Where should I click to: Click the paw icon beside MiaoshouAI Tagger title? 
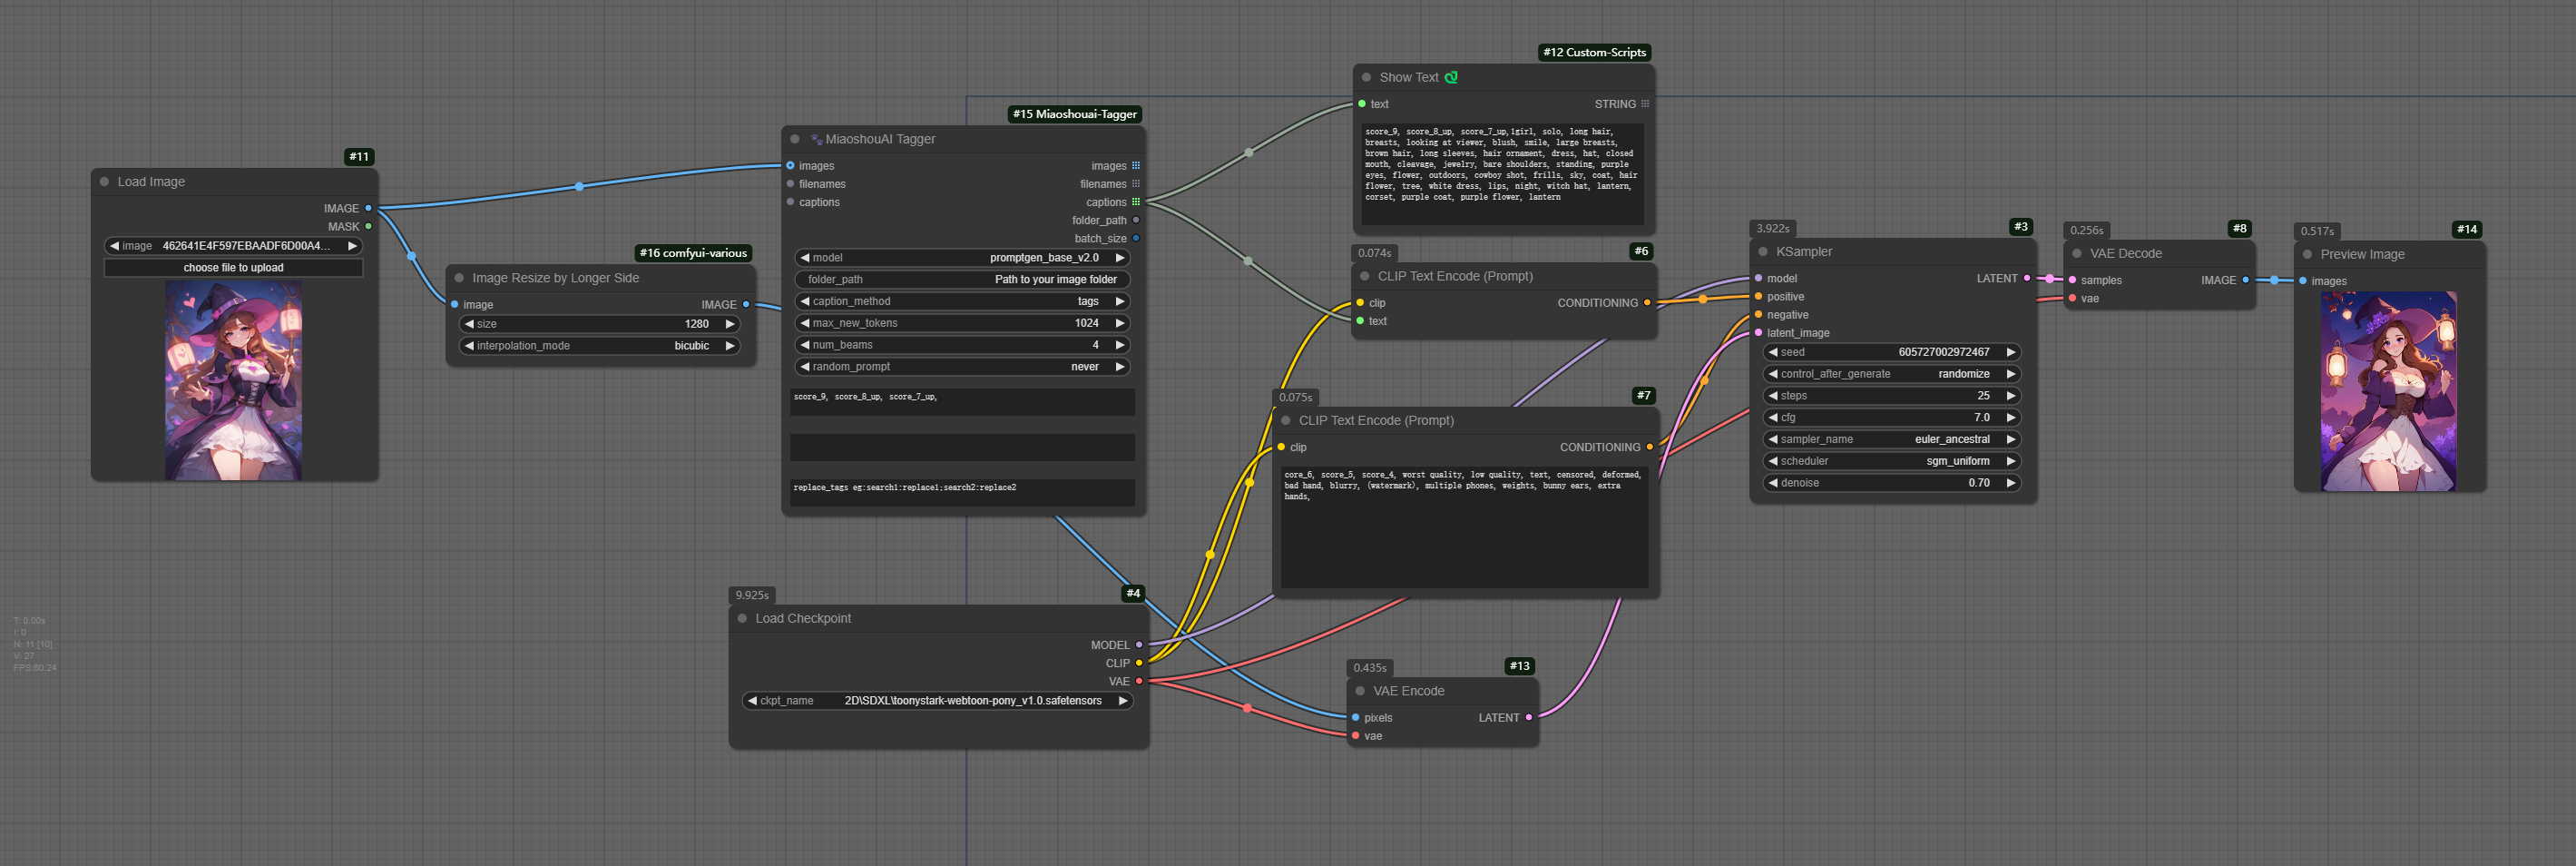pyautogui.click(x=816, y=139)
